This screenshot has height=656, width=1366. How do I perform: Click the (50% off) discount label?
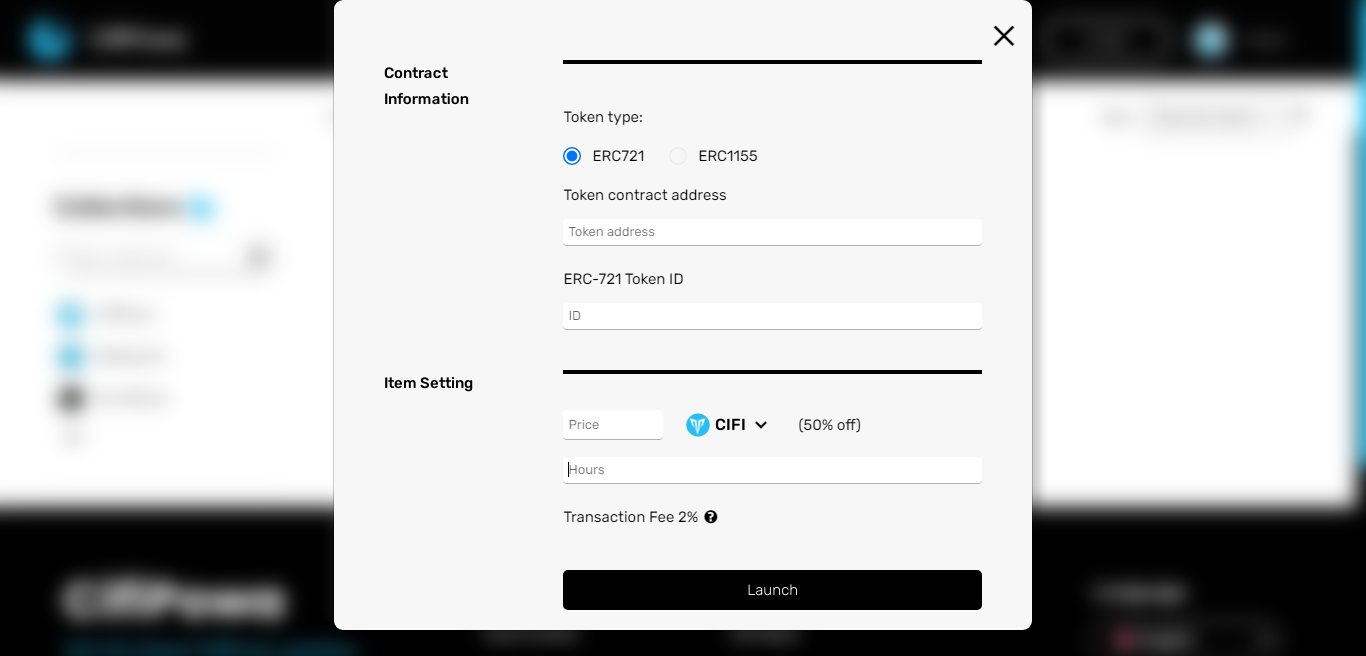[x=830, y=425]
